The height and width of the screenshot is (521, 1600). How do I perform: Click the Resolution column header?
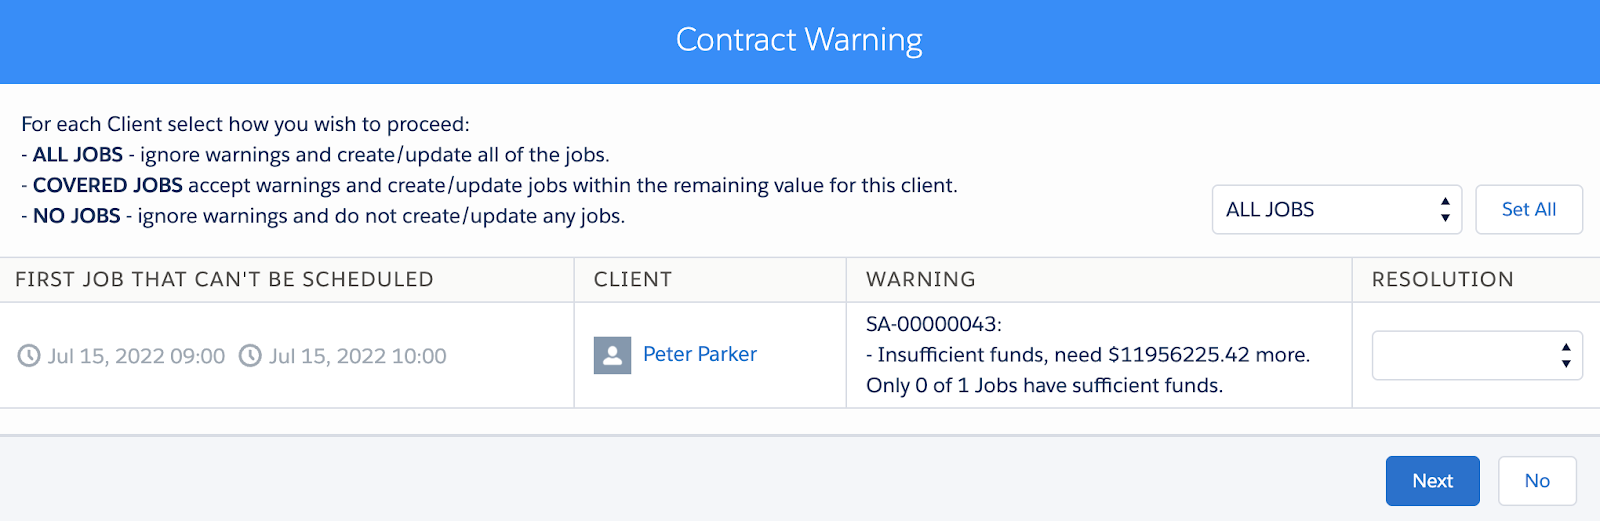(x=1443, y=280)
